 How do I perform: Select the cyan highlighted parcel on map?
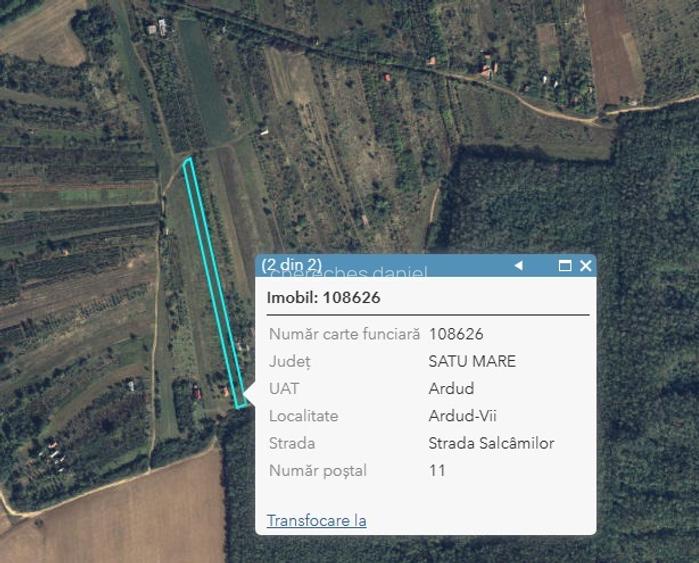tap(212, 280)
